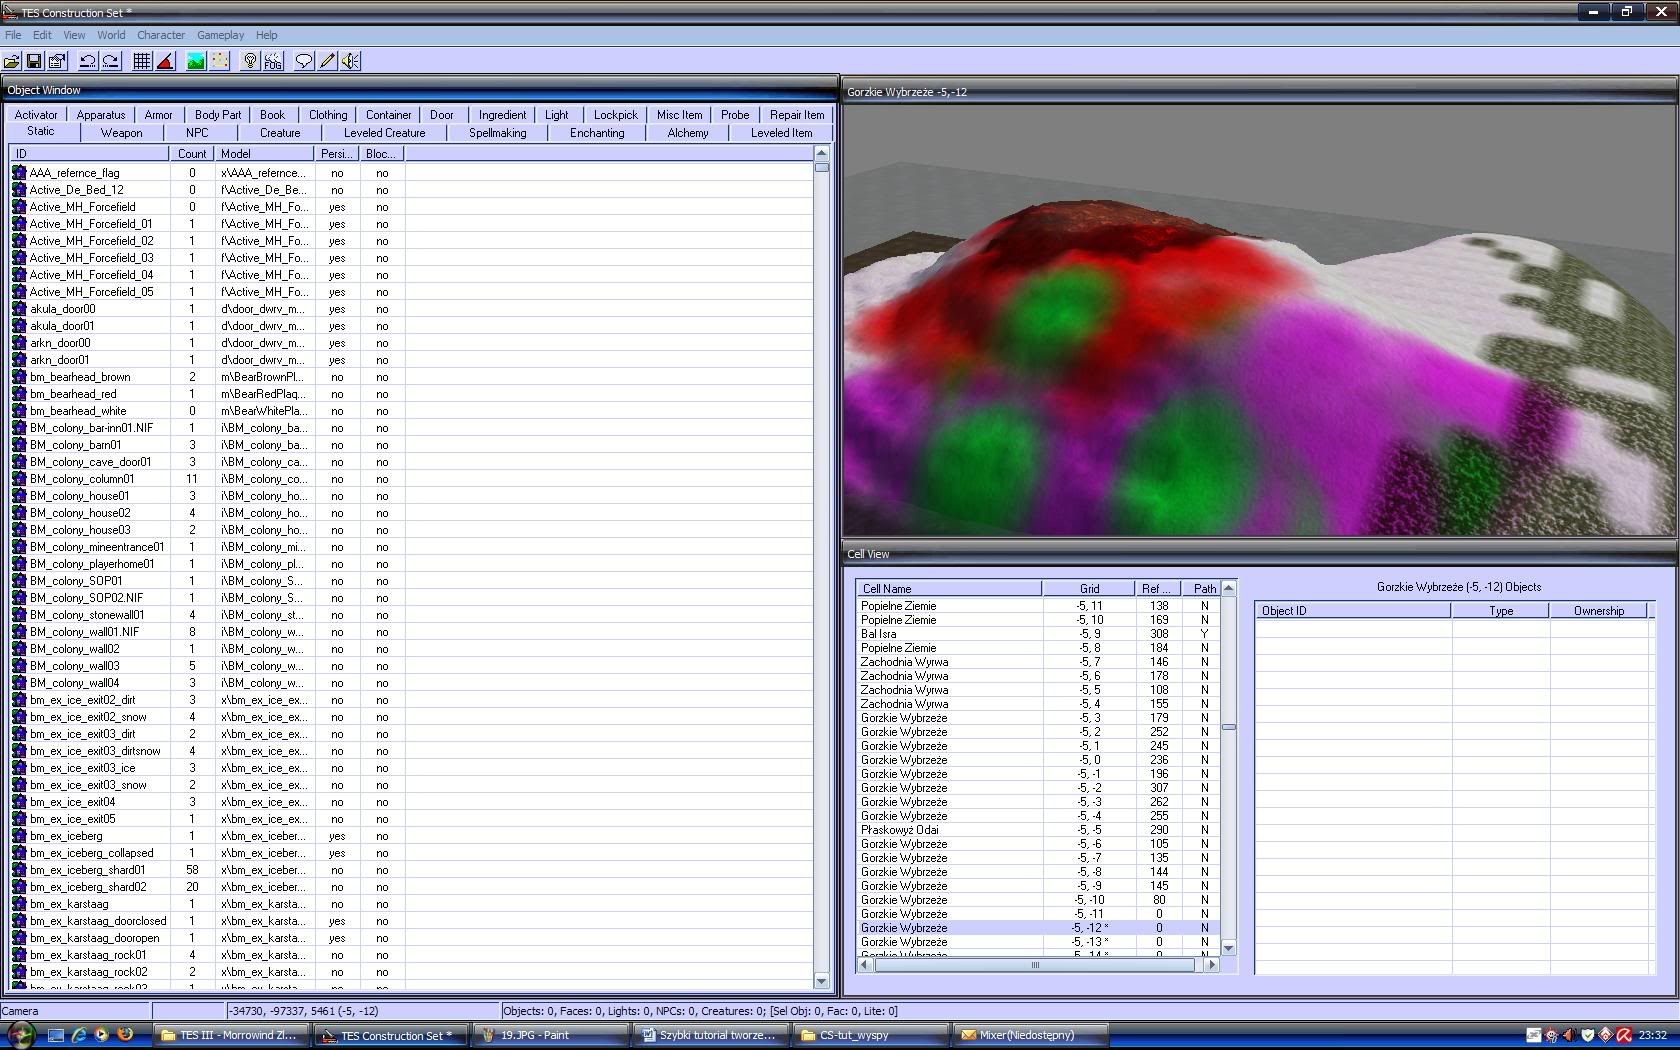The width and height of the screenshot is (1680, 1050).
Task: Sort object list by ID column header
Action: (90, 154)
